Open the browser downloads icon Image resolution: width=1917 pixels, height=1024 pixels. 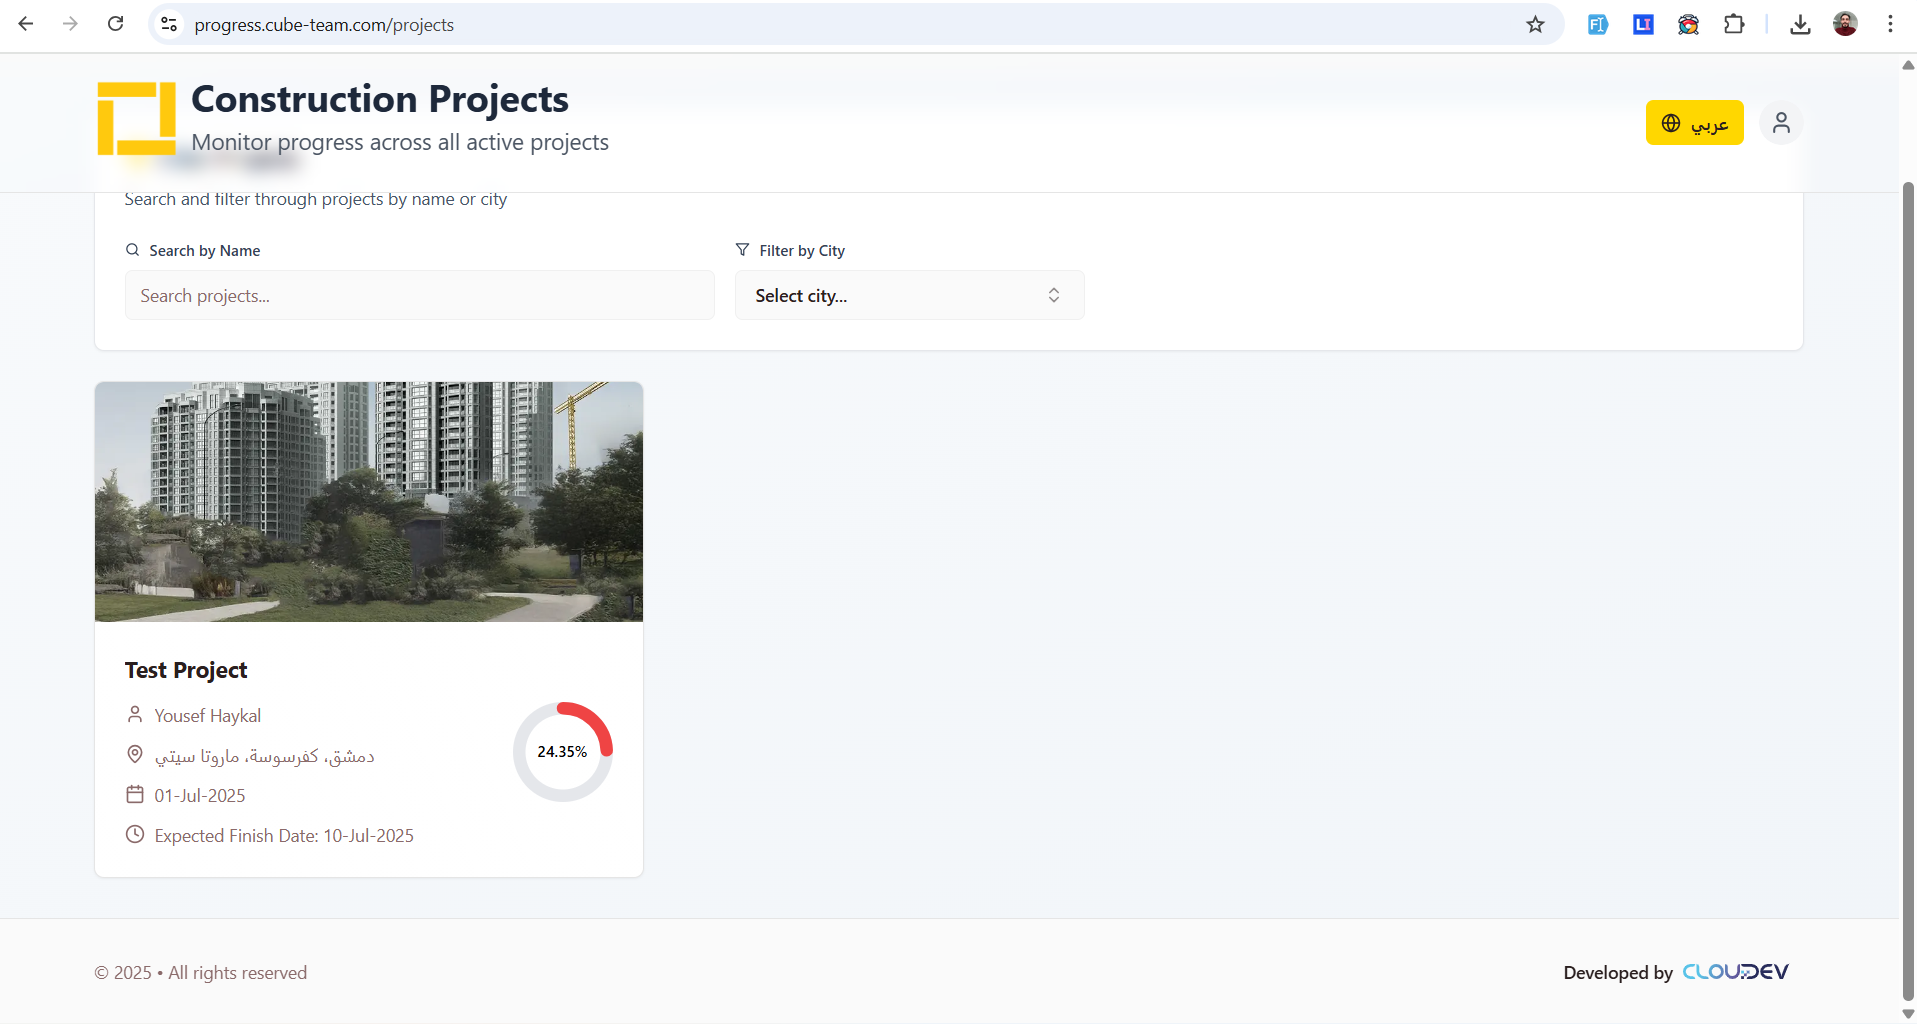(x=1799, y=24)
